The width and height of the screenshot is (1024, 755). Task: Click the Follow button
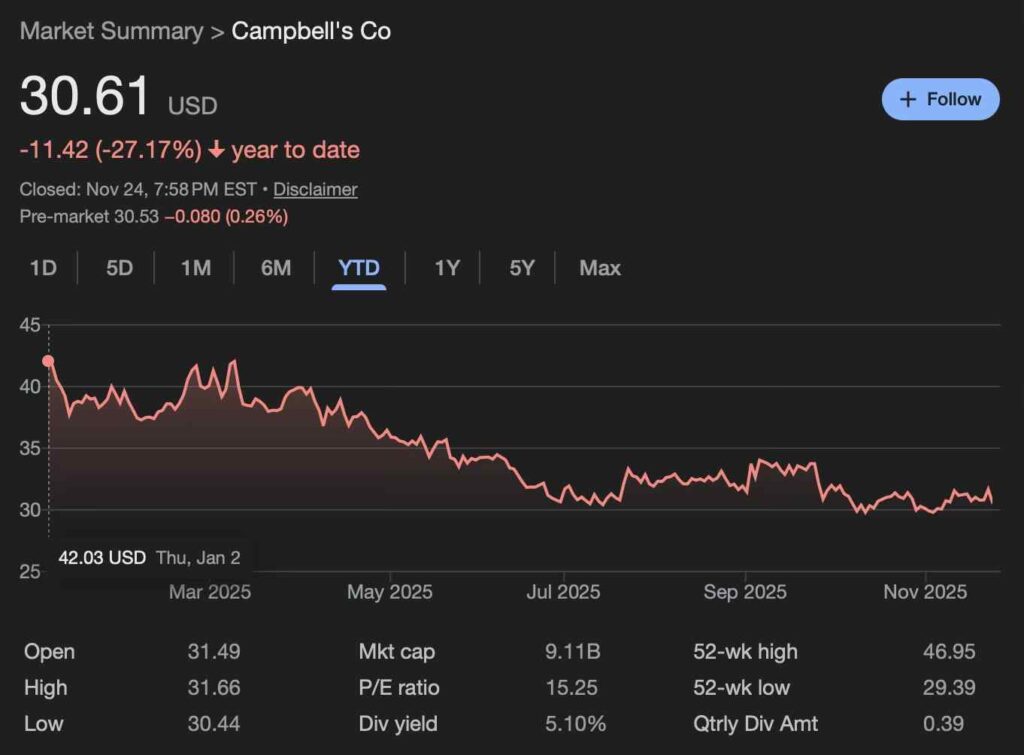click(940, 99)
